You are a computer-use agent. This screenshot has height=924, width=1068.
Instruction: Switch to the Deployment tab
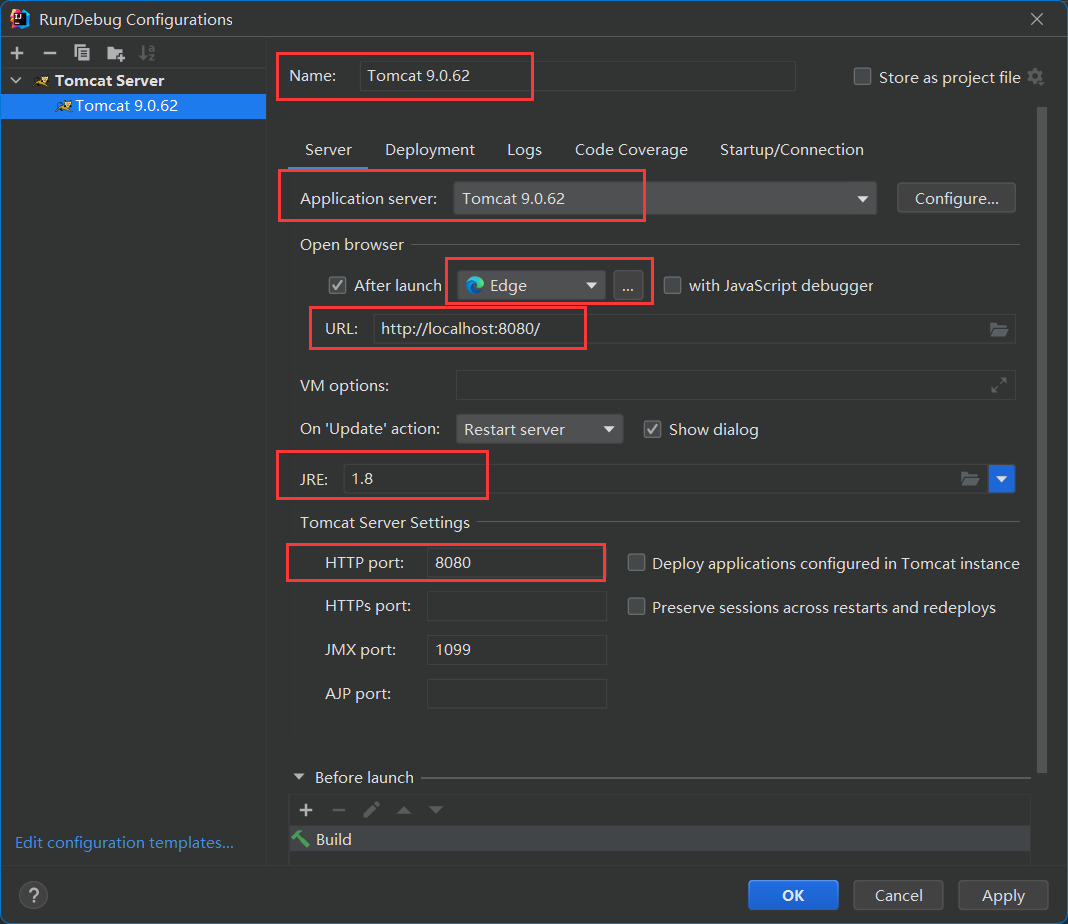click(x=430, y=150)
